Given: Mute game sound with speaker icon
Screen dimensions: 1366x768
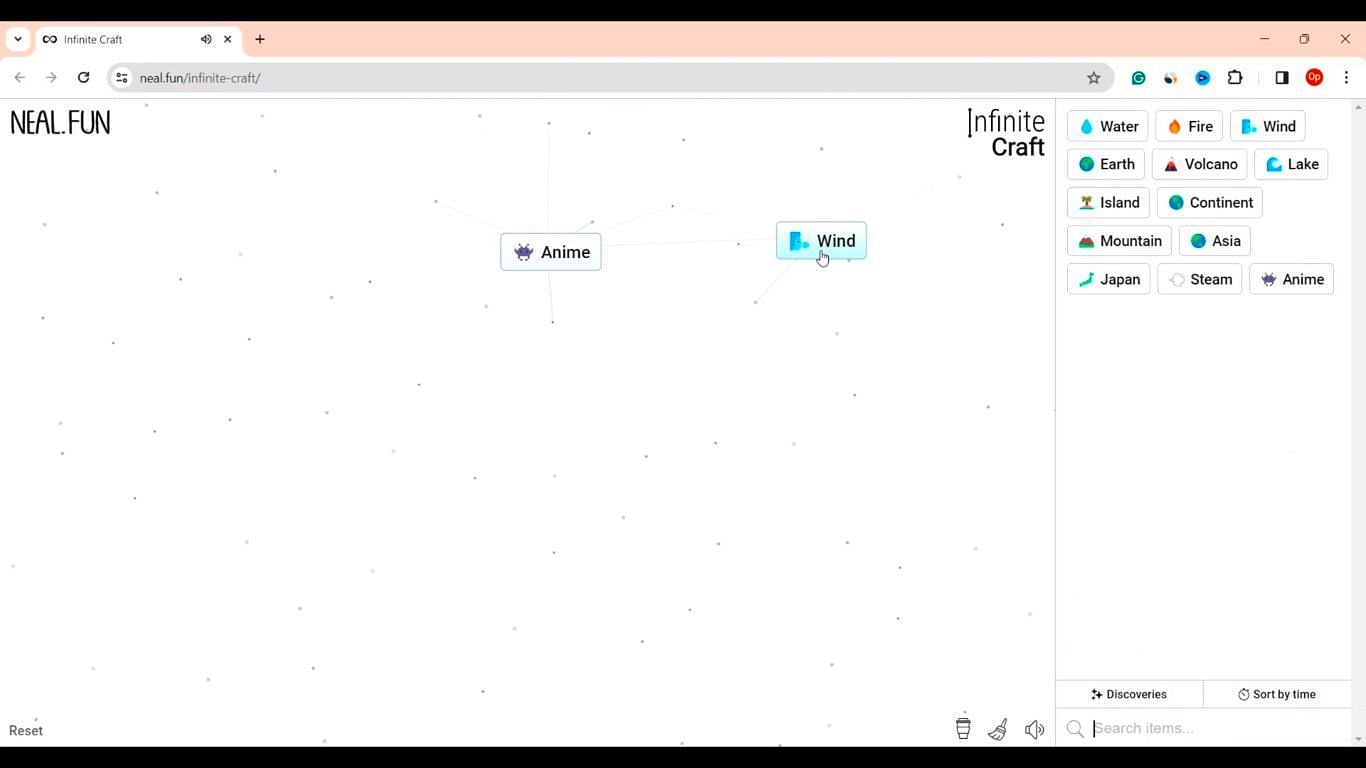Looking at the screenshot, I should coord(1035,729).
